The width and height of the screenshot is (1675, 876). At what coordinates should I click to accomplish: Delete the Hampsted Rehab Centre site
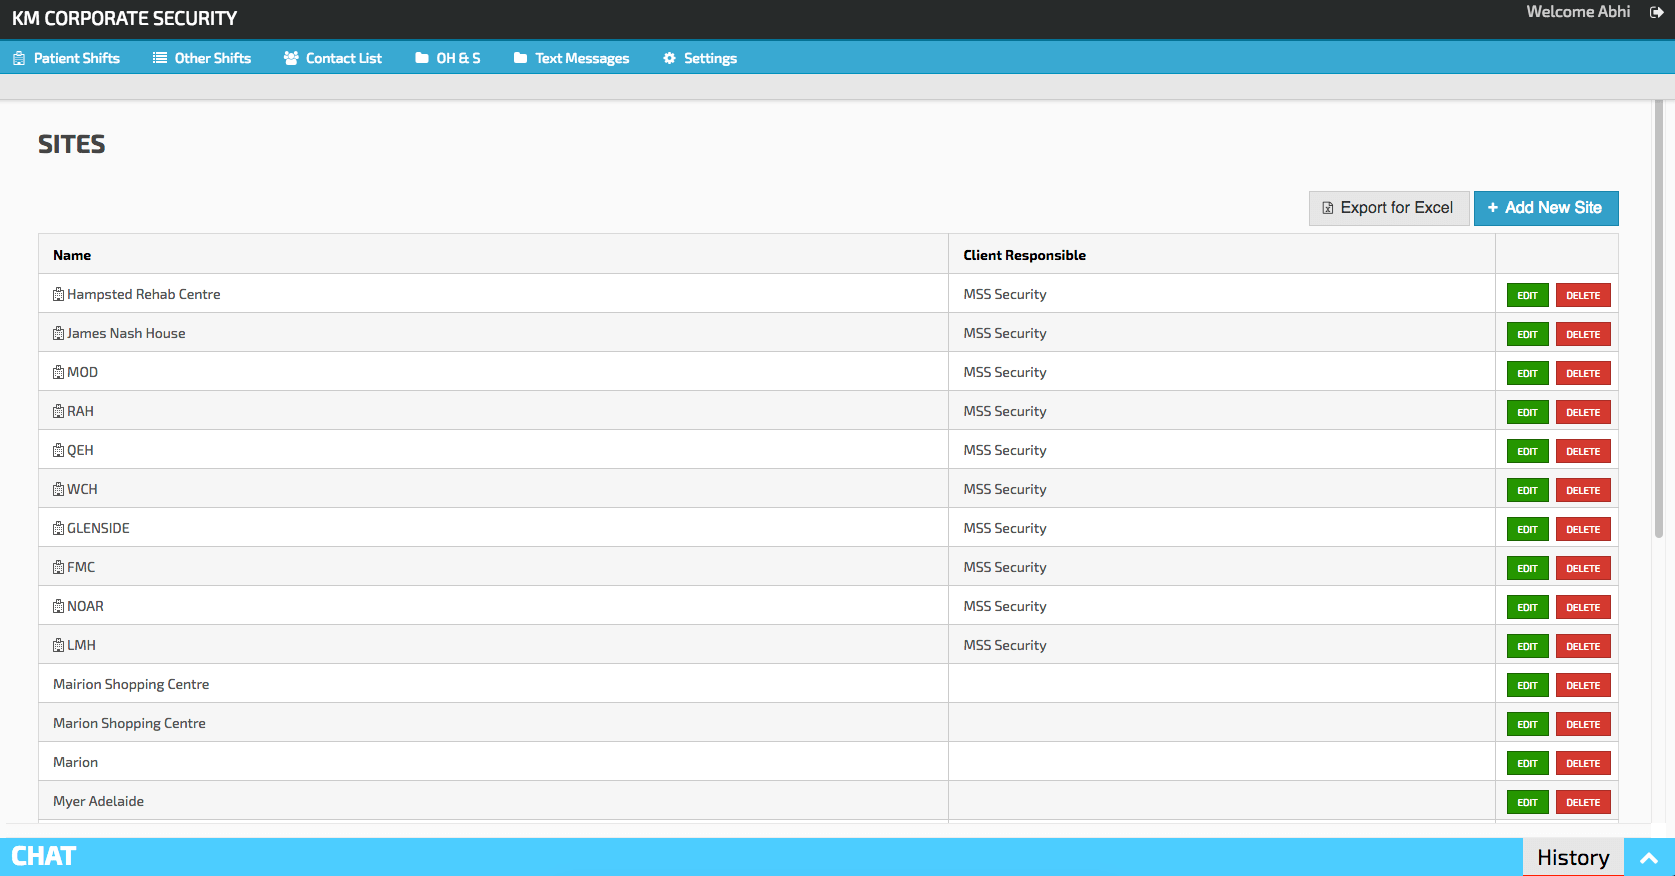1583,295
